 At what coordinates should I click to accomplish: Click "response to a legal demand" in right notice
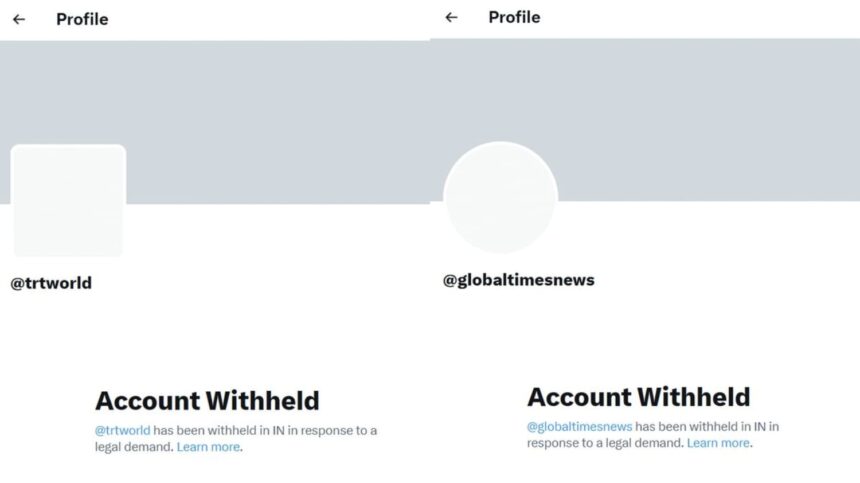point(605,443)
